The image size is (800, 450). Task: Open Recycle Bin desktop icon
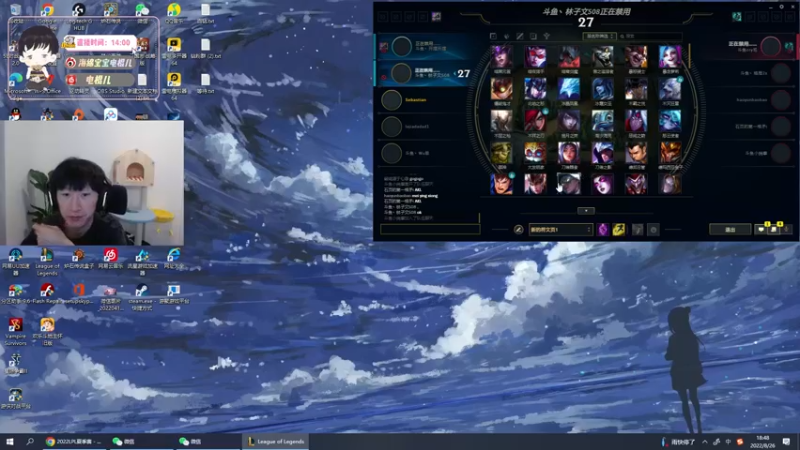[16, 12]
